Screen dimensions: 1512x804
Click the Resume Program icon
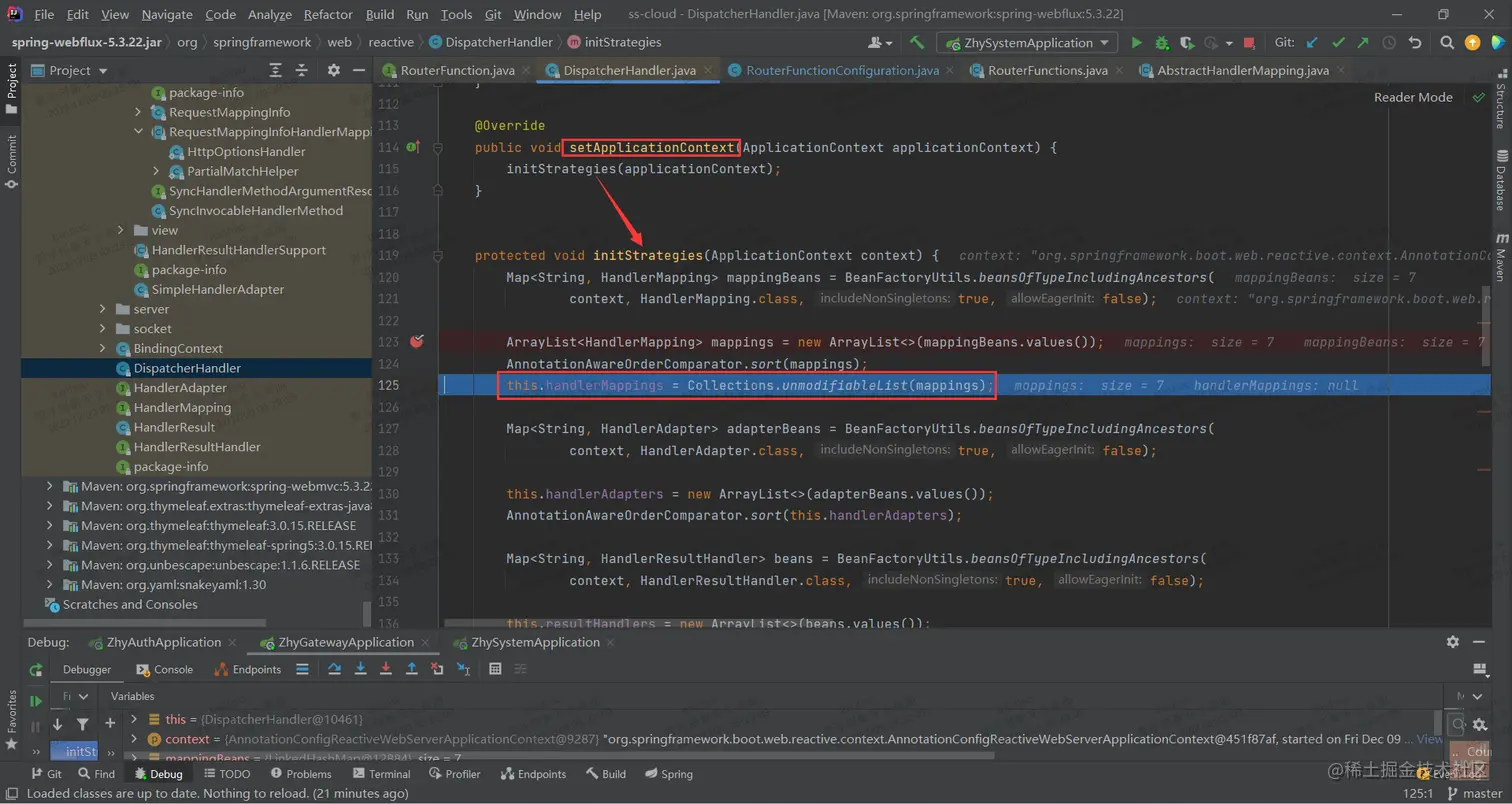point(36,701)
